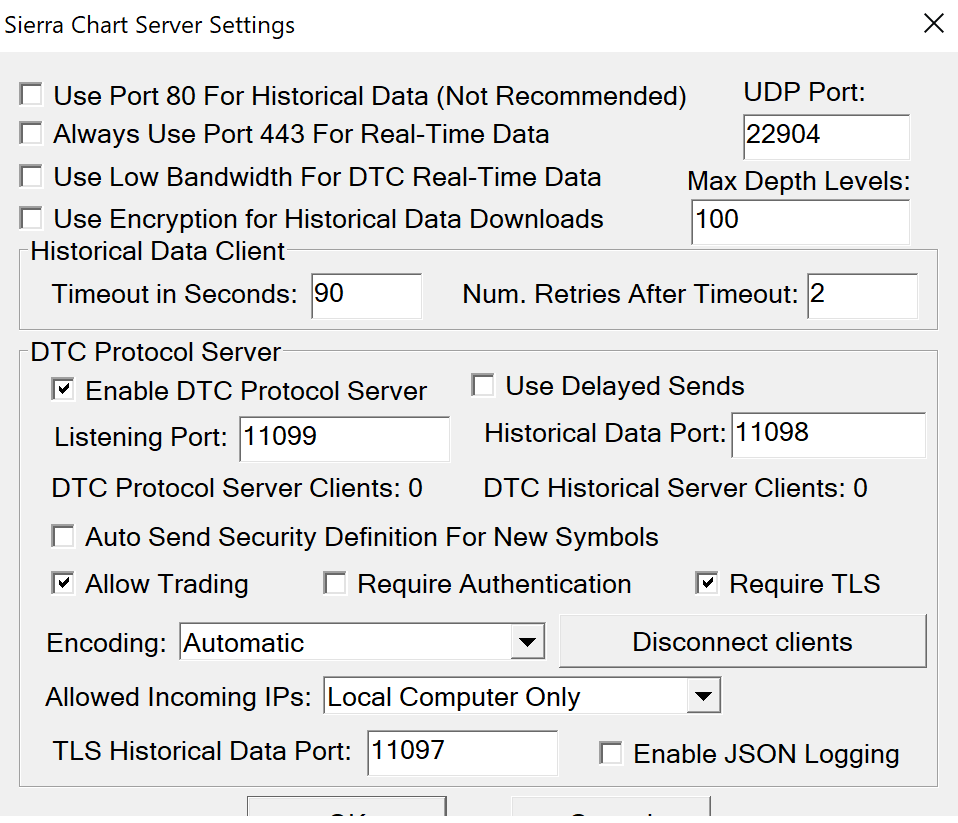This screenshot has width=958, height=823.
Task: Close the Sierra Chart Server Settings dialog
Action: tap(934, 24)
